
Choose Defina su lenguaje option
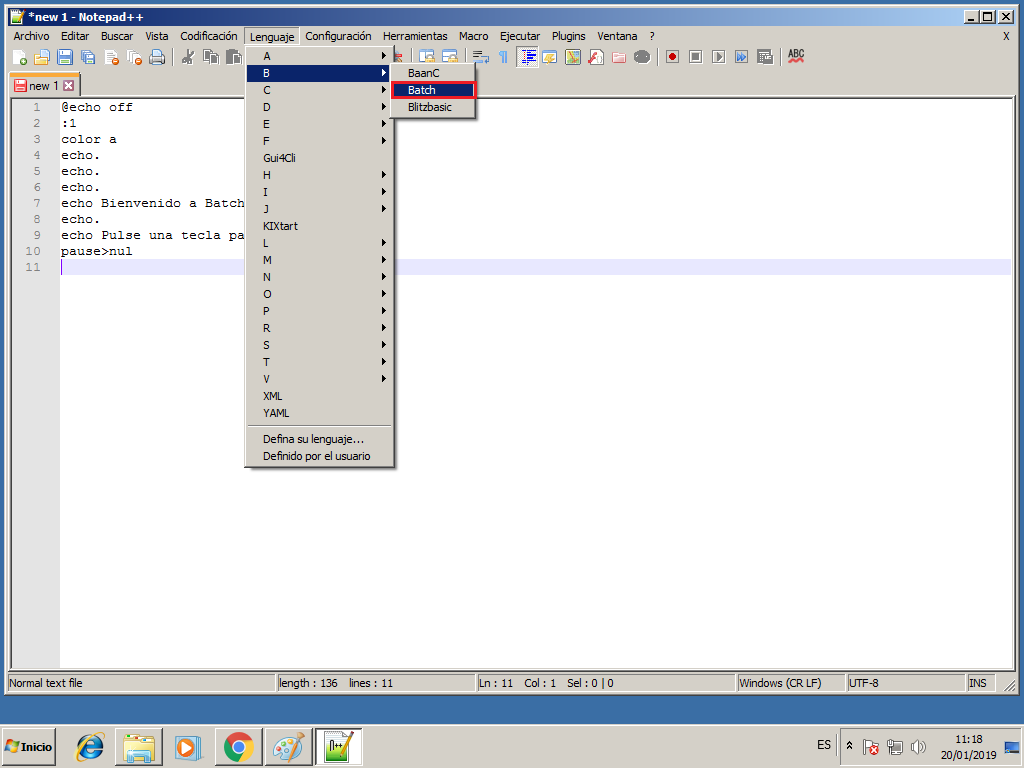coord(310,439)
